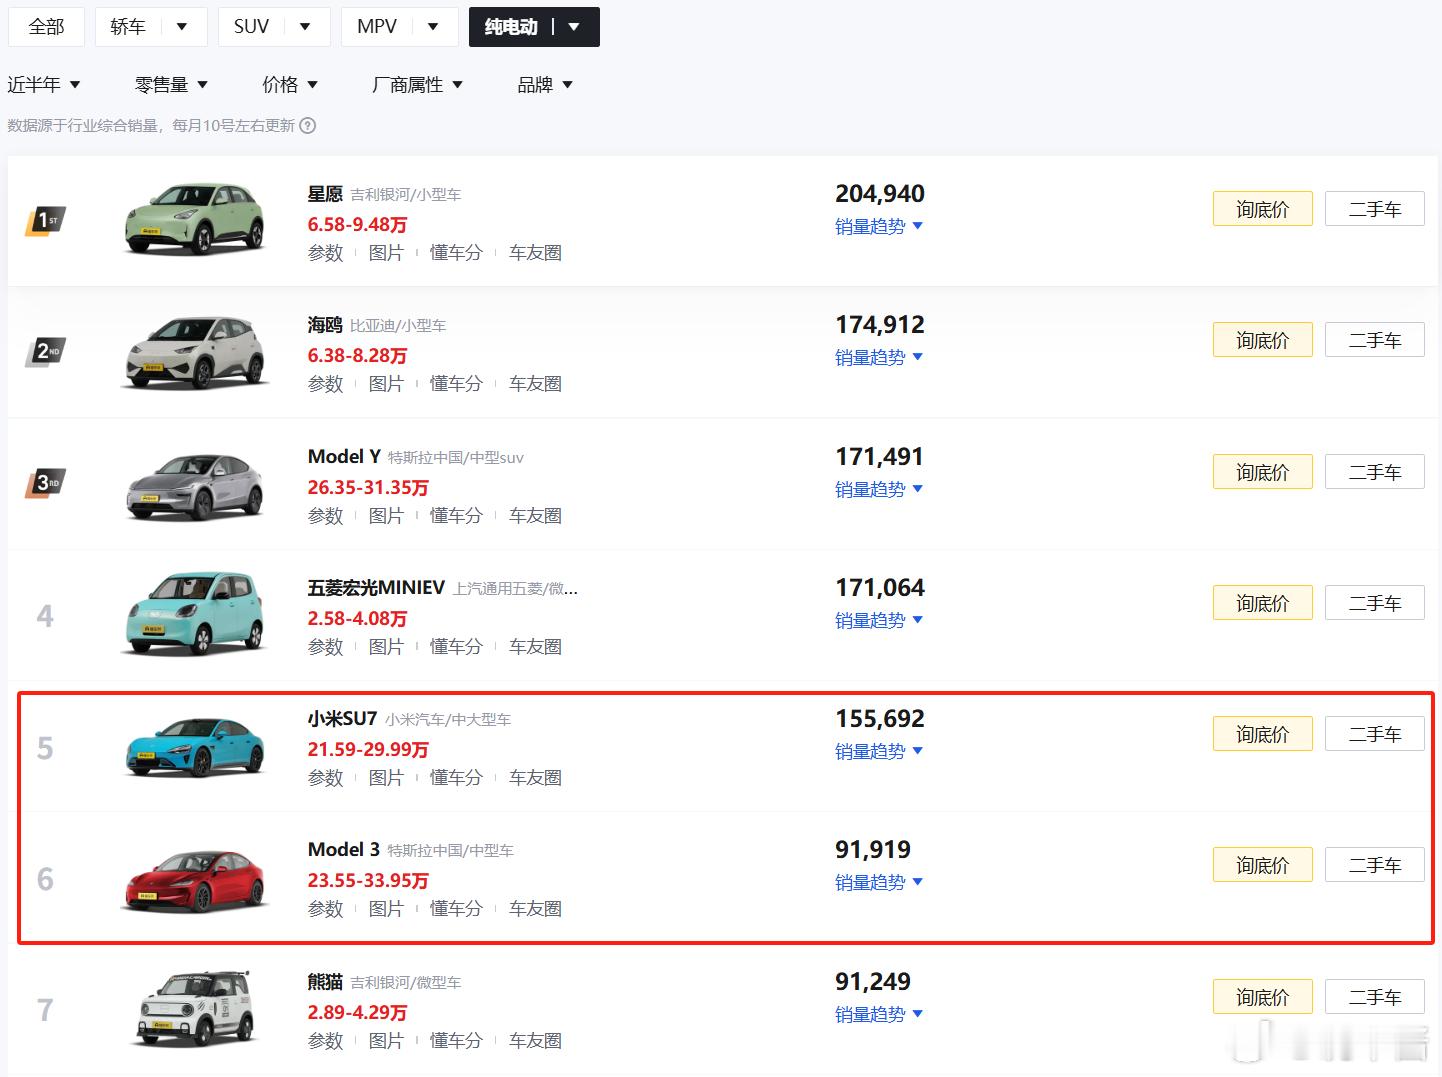Open the 价格 filter dropdown
This screenshot has height=1077, width=1442.
(x=290, y=85)
